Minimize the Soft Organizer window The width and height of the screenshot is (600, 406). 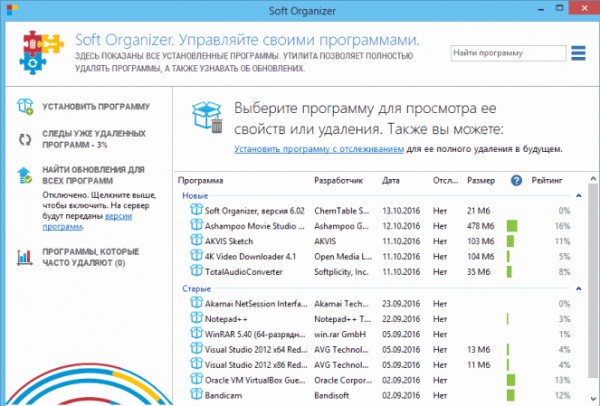(x=541, y=8)
